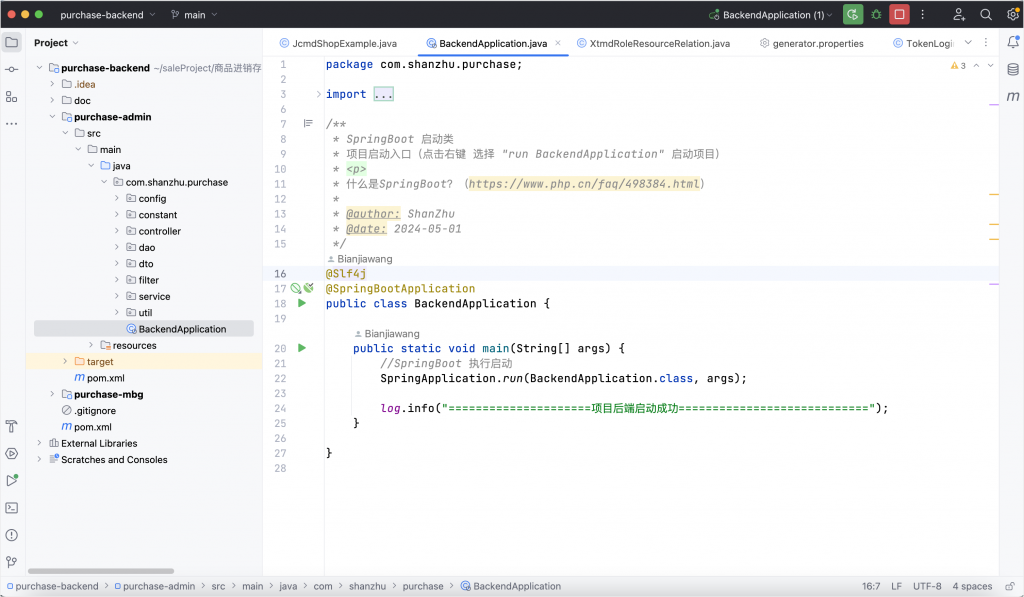Toggle the Problems tool window
This screenshot has width=1024, height=597.
(12, 535)
